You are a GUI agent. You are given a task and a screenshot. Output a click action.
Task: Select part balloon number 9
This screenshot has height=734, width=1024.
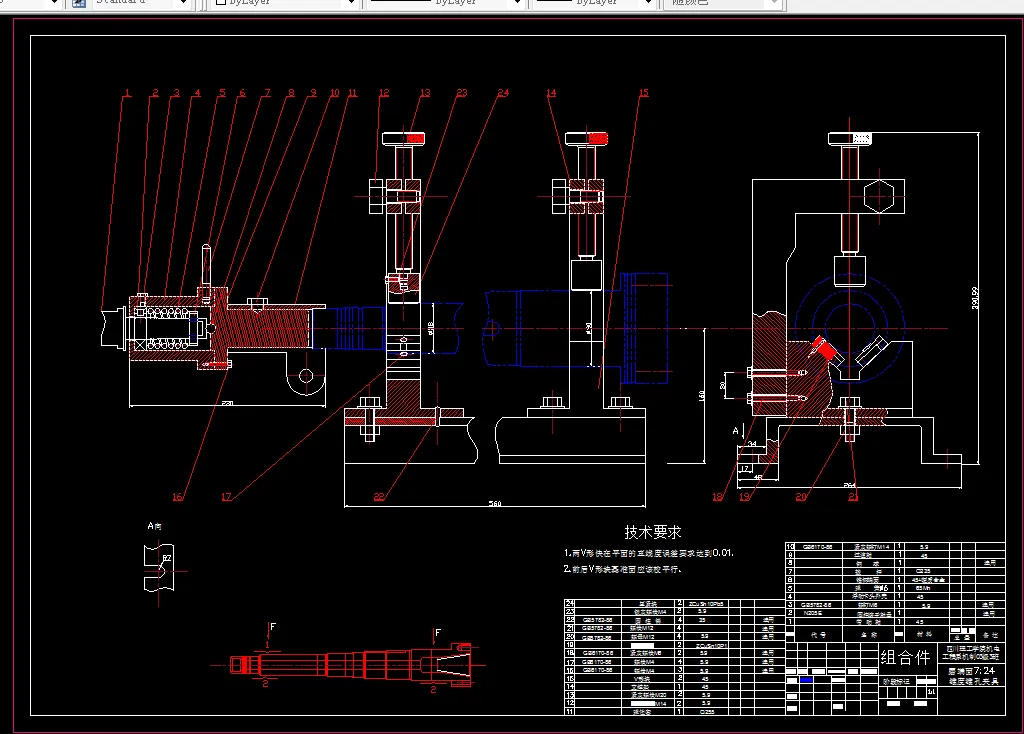coord(313,93)
